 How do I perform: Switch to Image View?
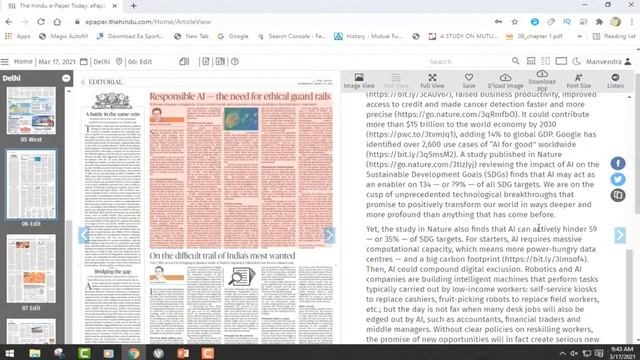click(359, 81)
